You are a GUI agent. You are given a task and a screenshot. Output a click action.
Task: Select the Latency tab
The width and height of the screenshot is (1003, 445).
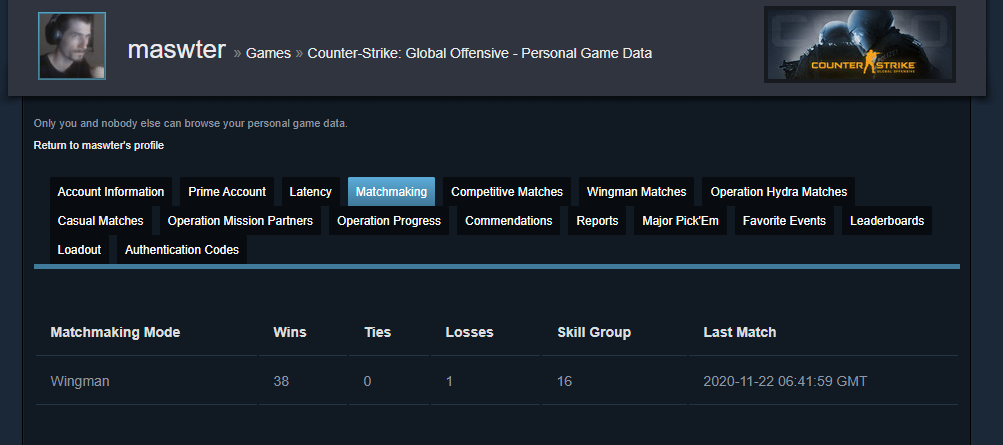310,192
